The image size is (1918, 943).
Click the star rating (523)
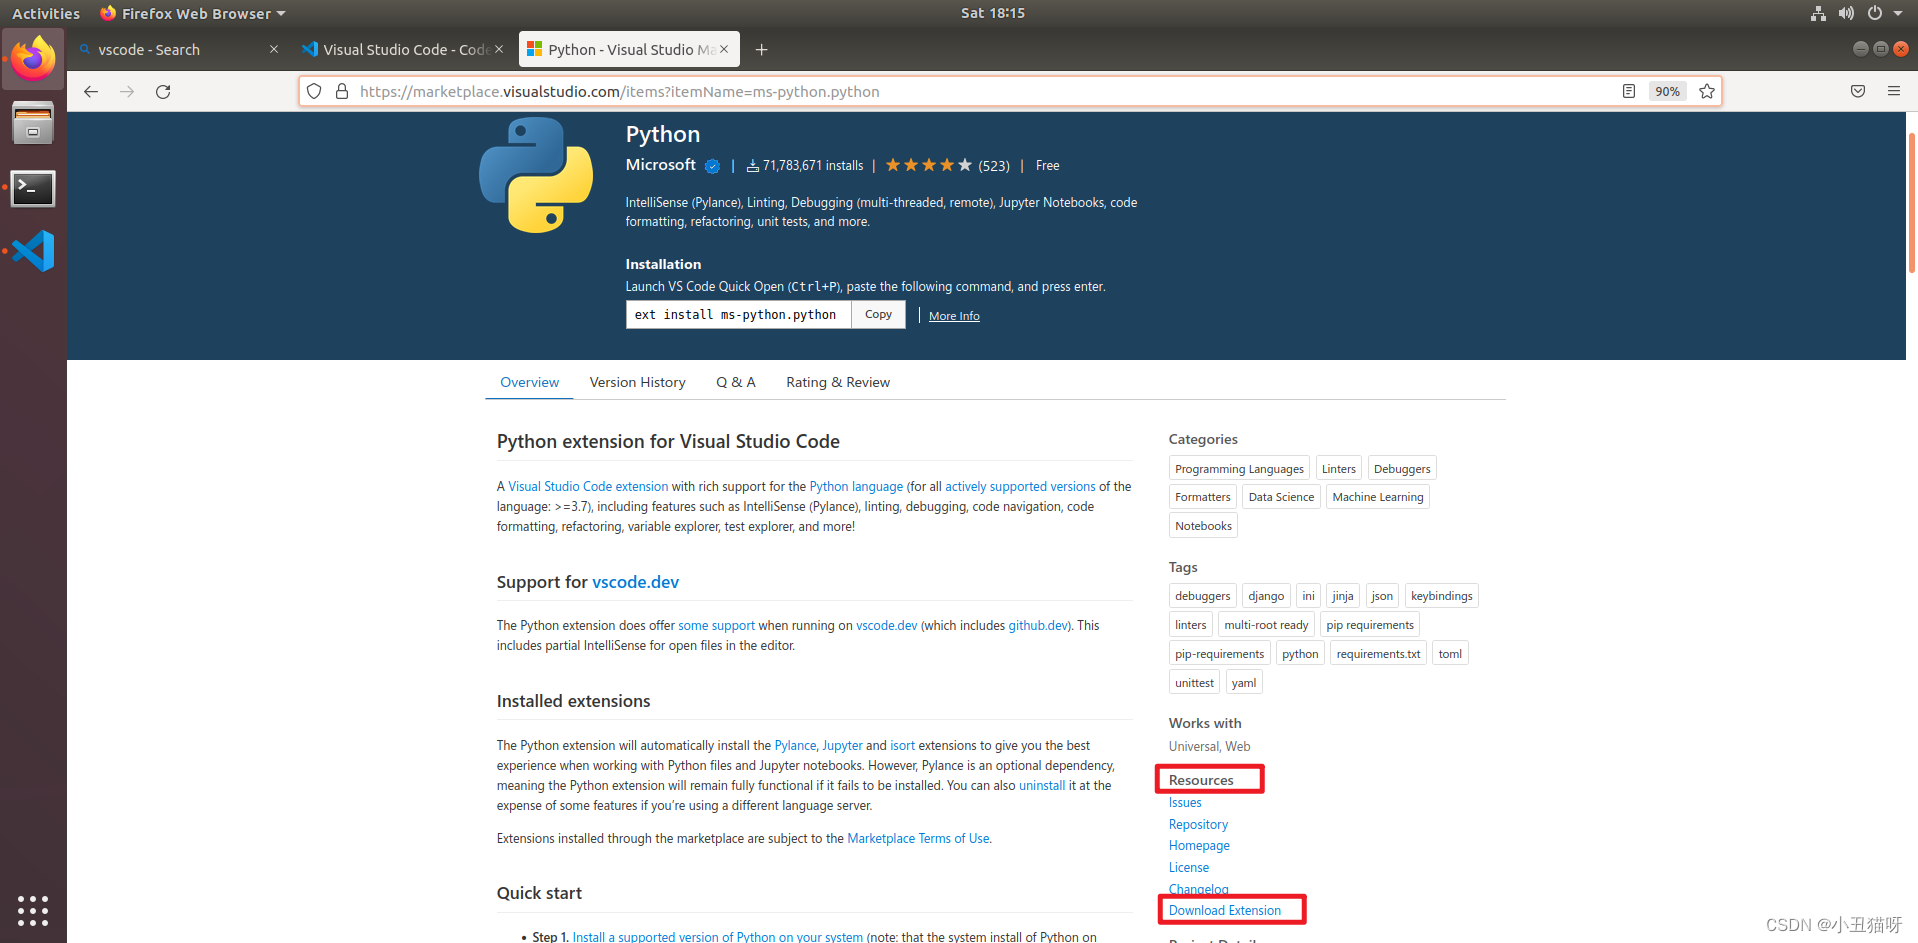tap(947, 165)
